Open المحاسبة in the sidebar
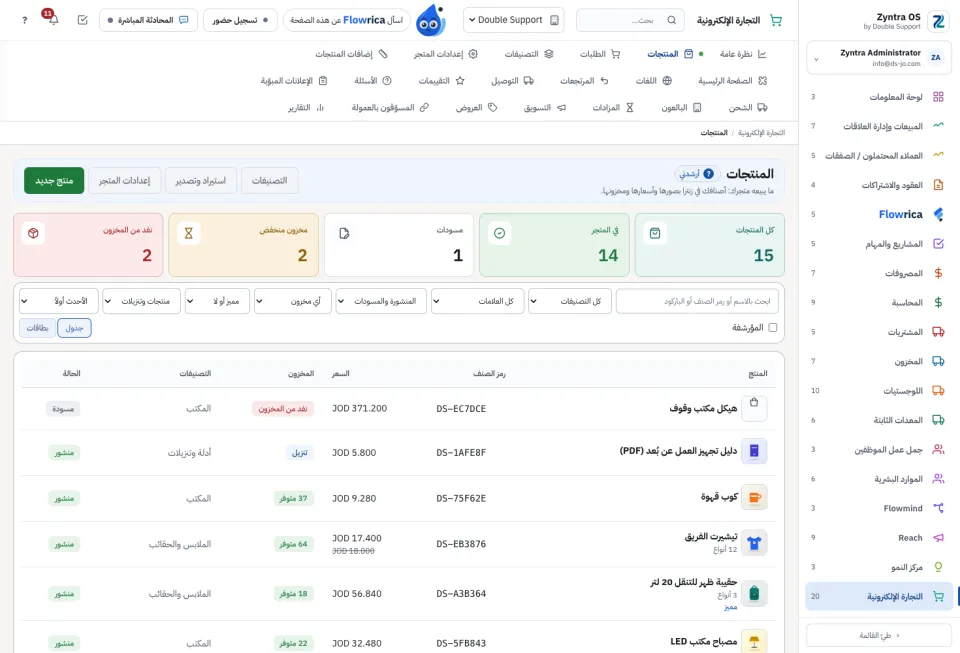 (879, 302)
